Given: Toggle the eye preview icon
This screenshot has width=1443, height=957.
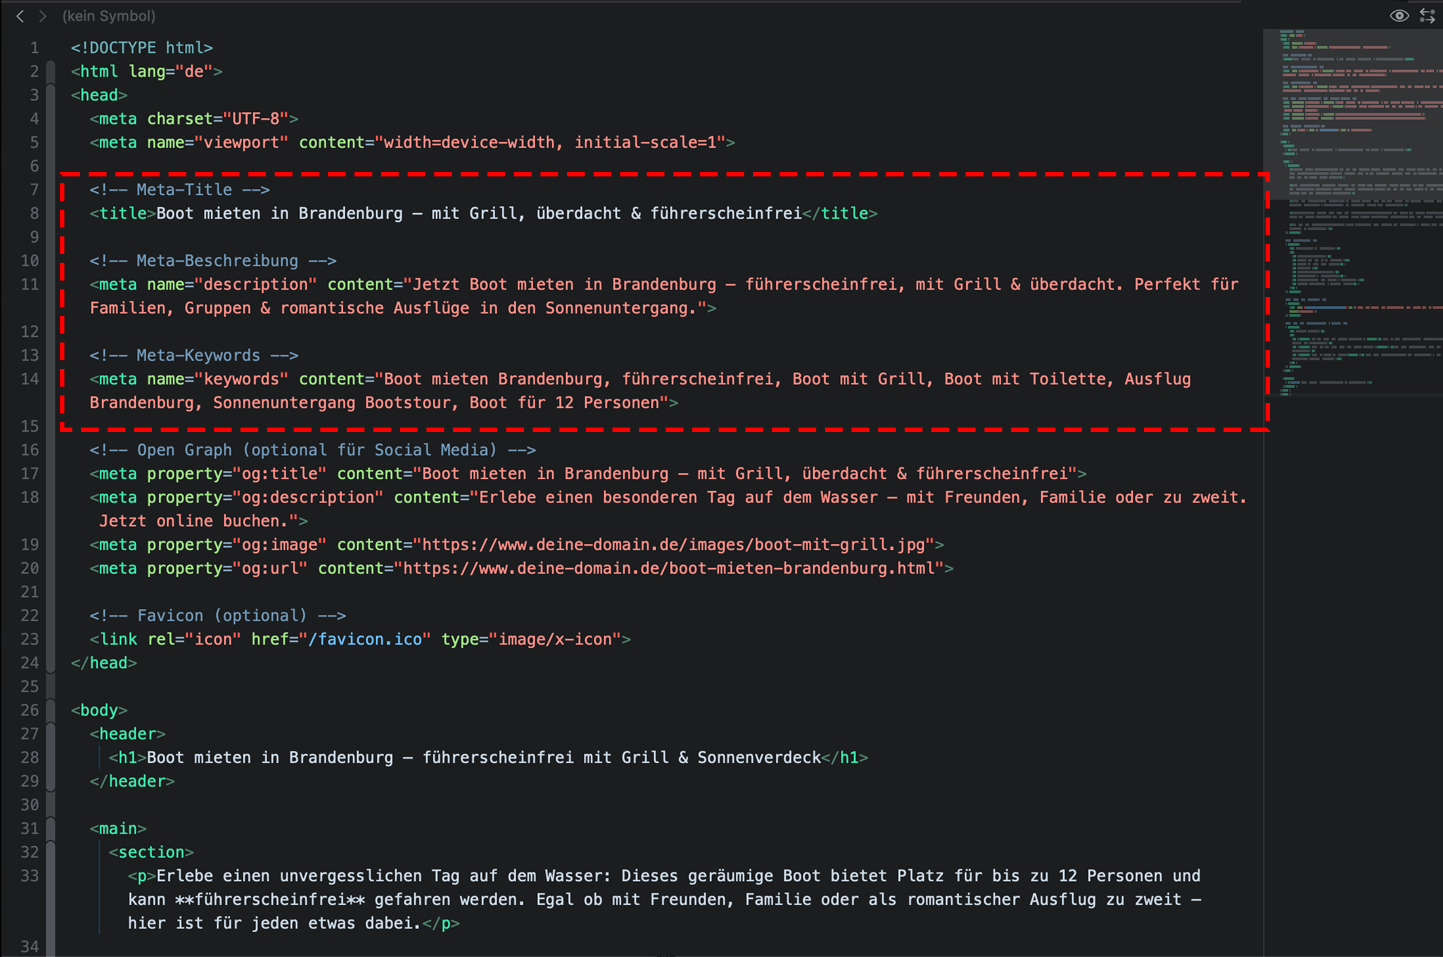Looking at the screenshot, I should [x=1399, y=16].
